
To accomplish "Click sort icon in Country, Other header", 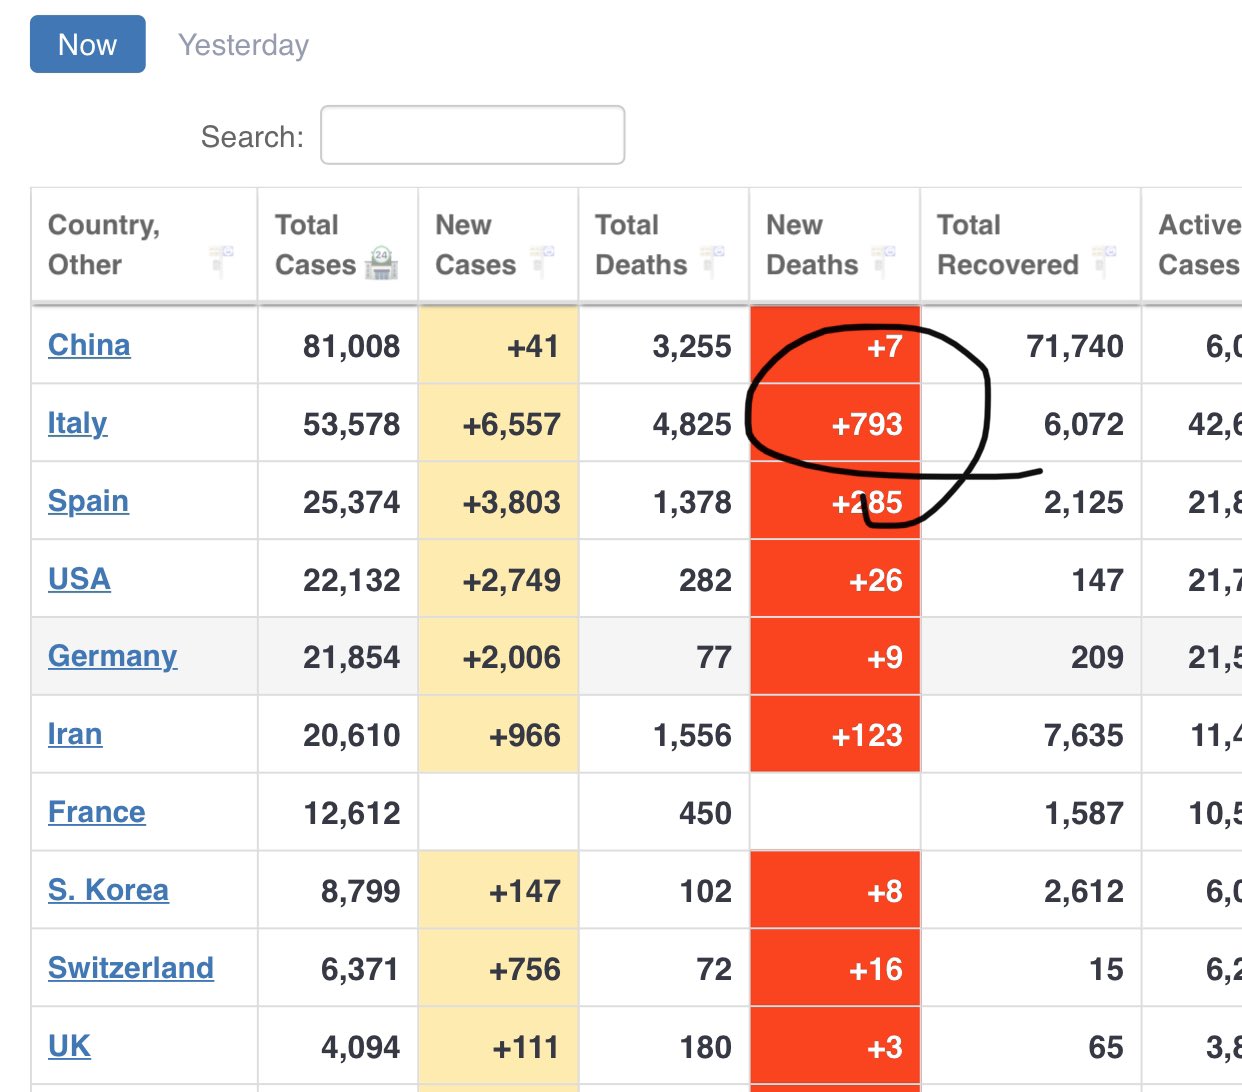I will tap(221, 260).
